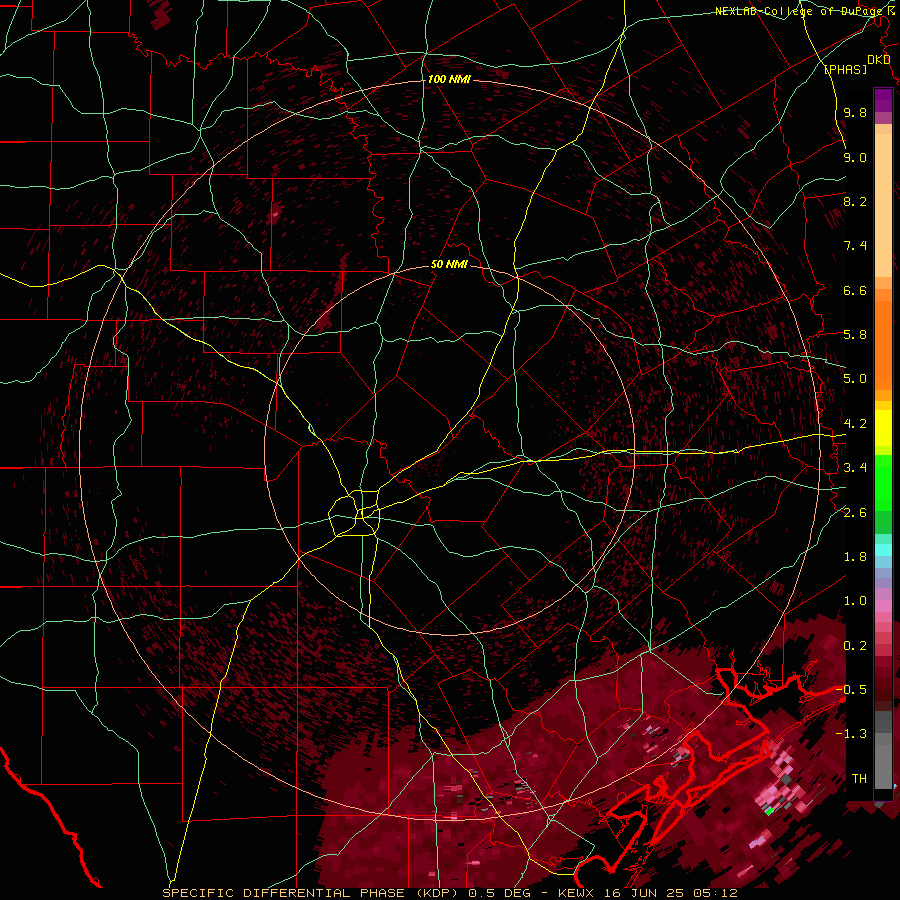Viewport: 900px width, 900px height.
Task: Click the 5.8 value on the color scale
Action: click(x=855, y=335)
